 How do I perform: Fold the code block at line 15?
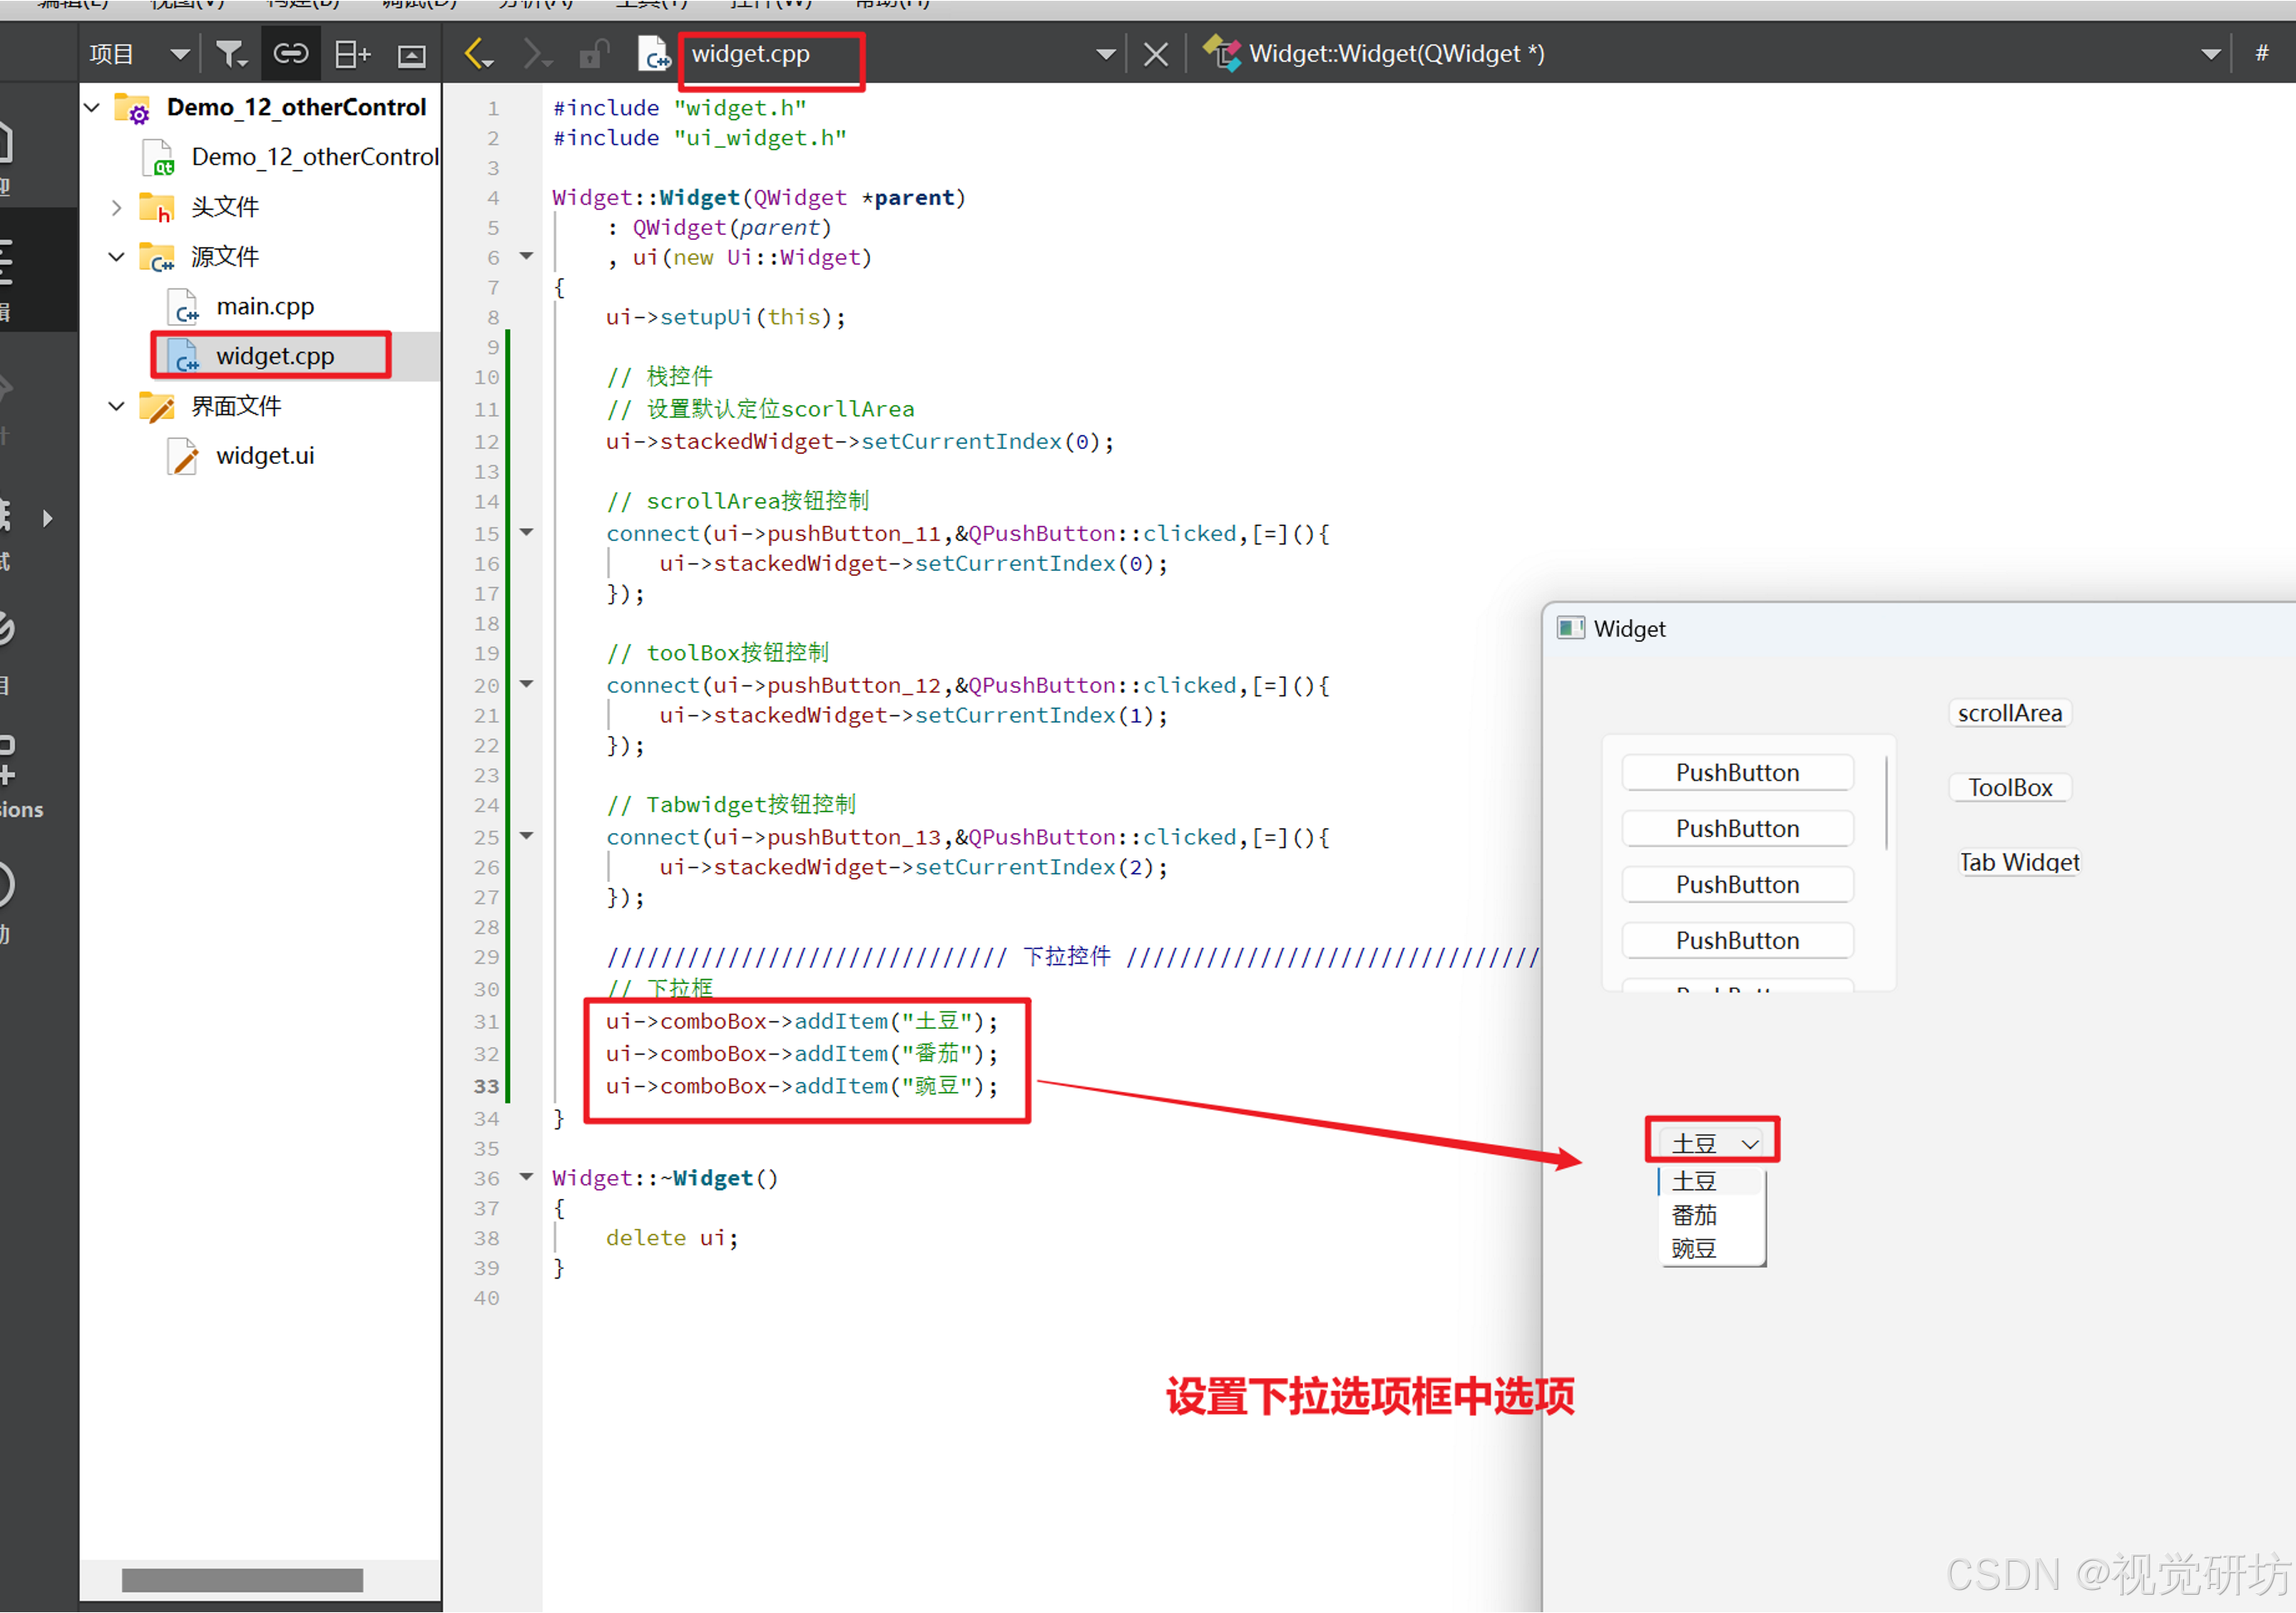(527, 532)
